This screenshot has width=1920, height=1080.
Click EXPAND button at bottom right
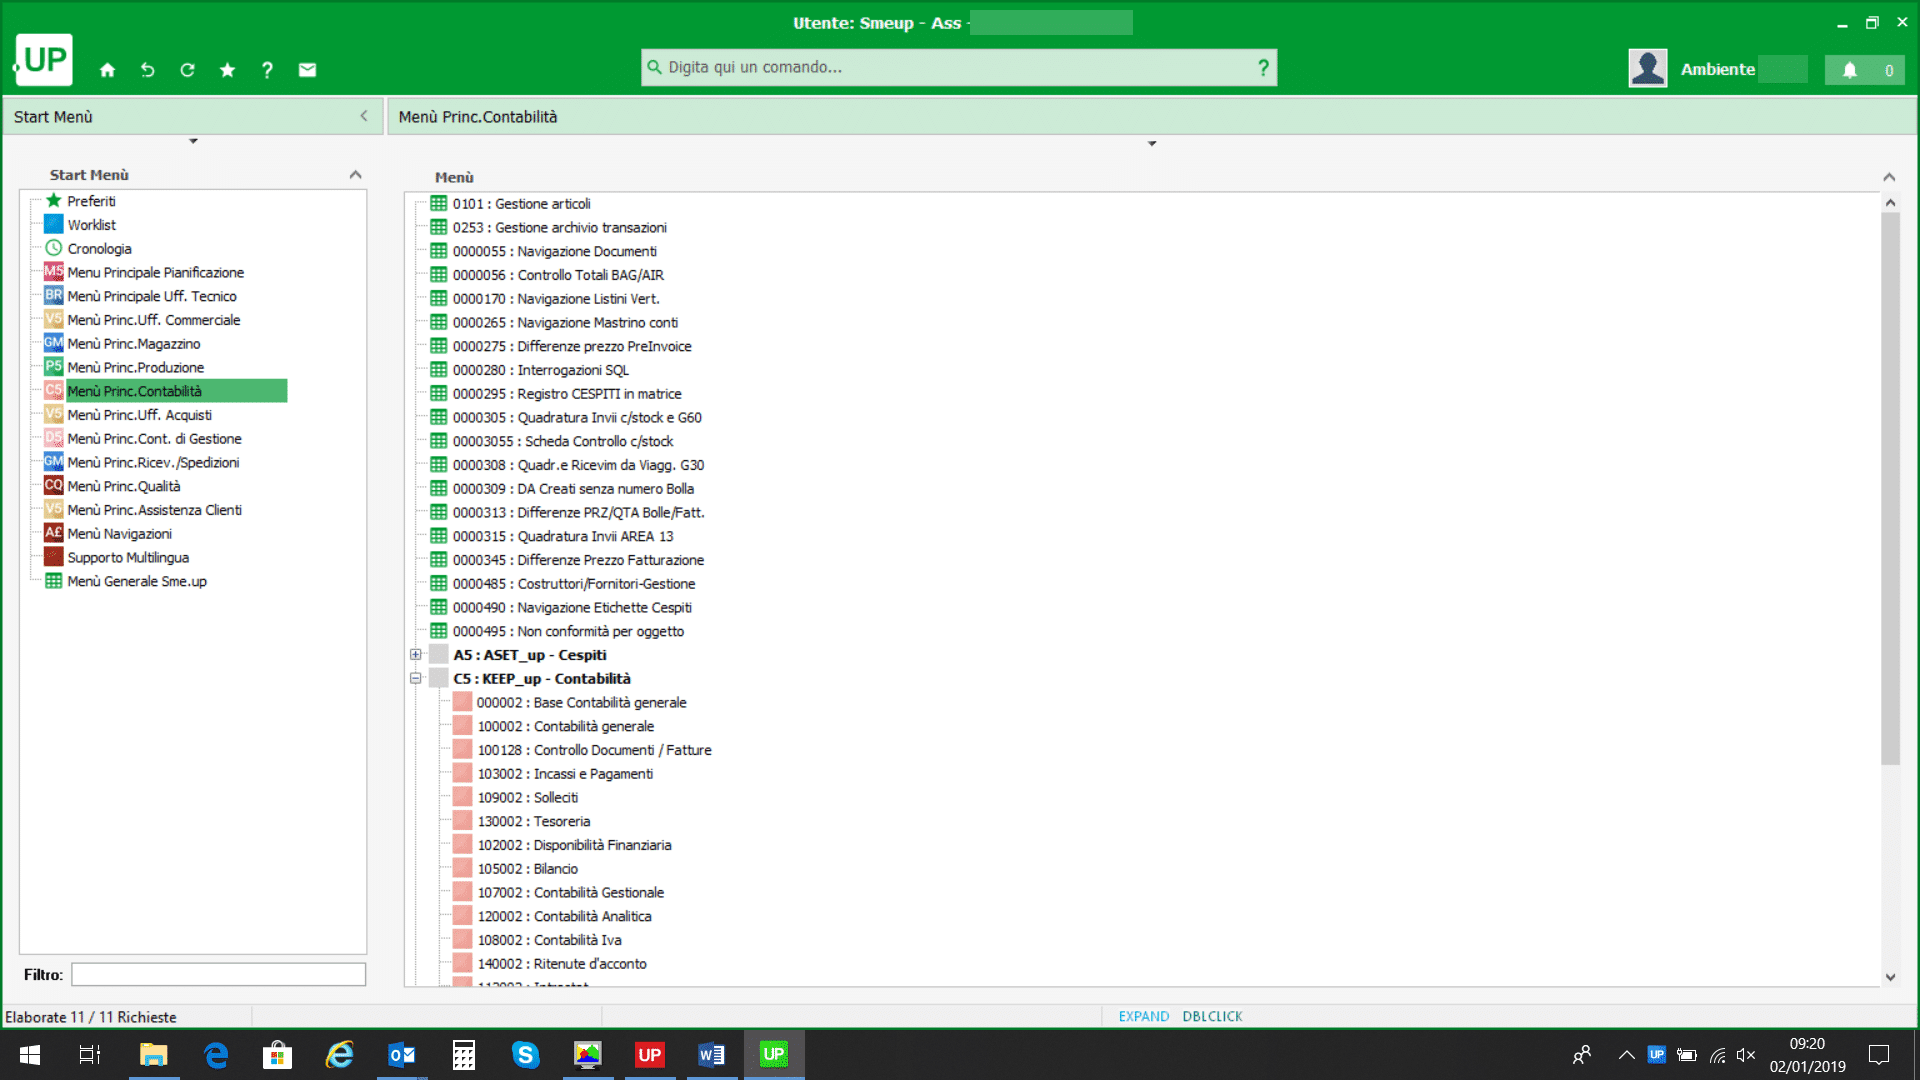(1142, 1017)
